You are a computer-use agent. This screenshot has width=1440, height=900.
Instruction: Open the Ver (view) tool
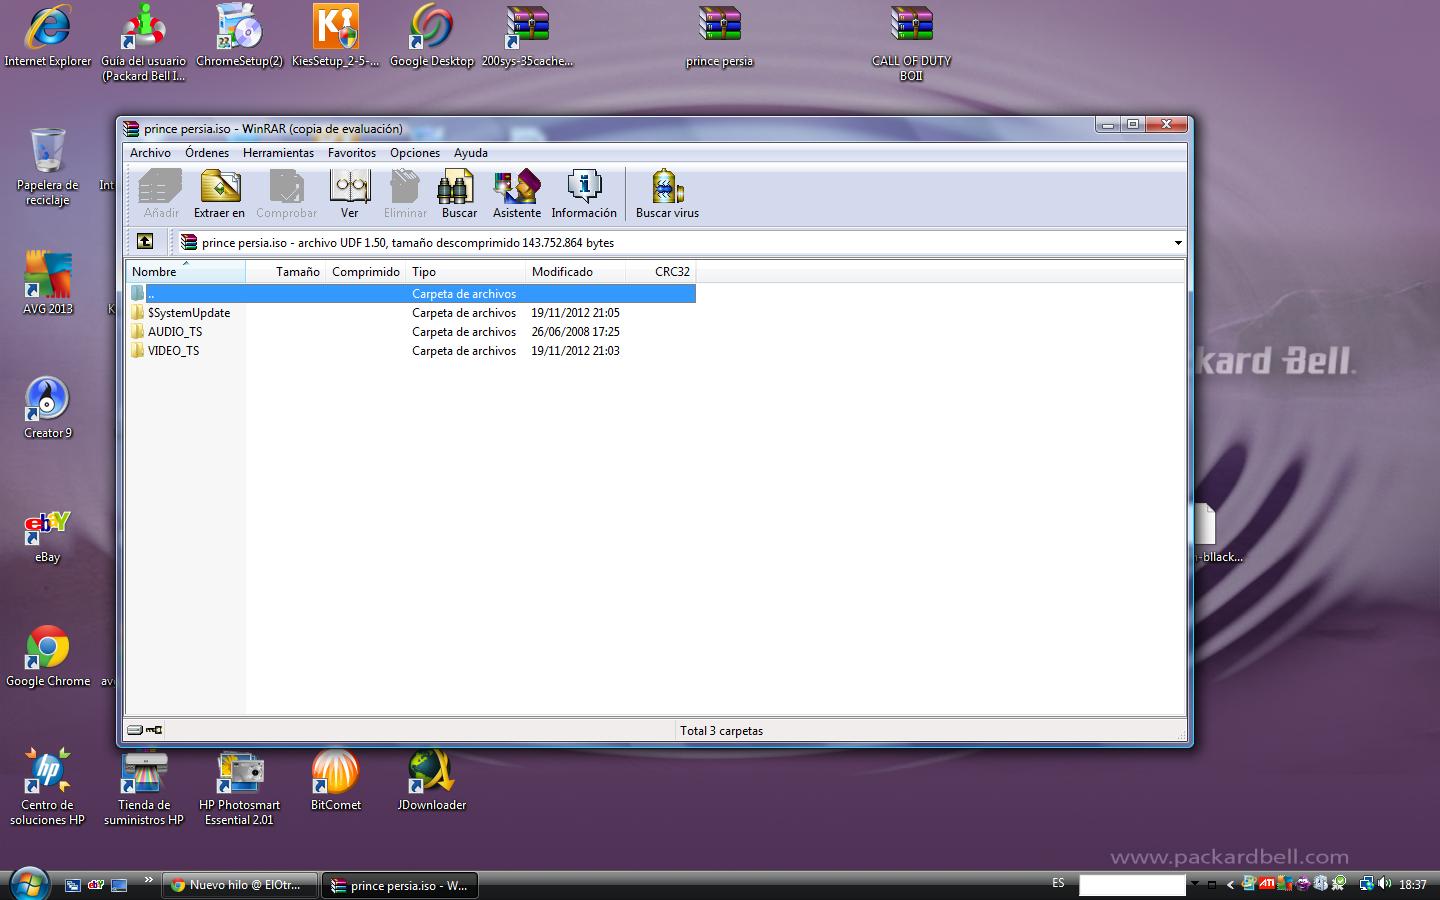tap(349, 193)
